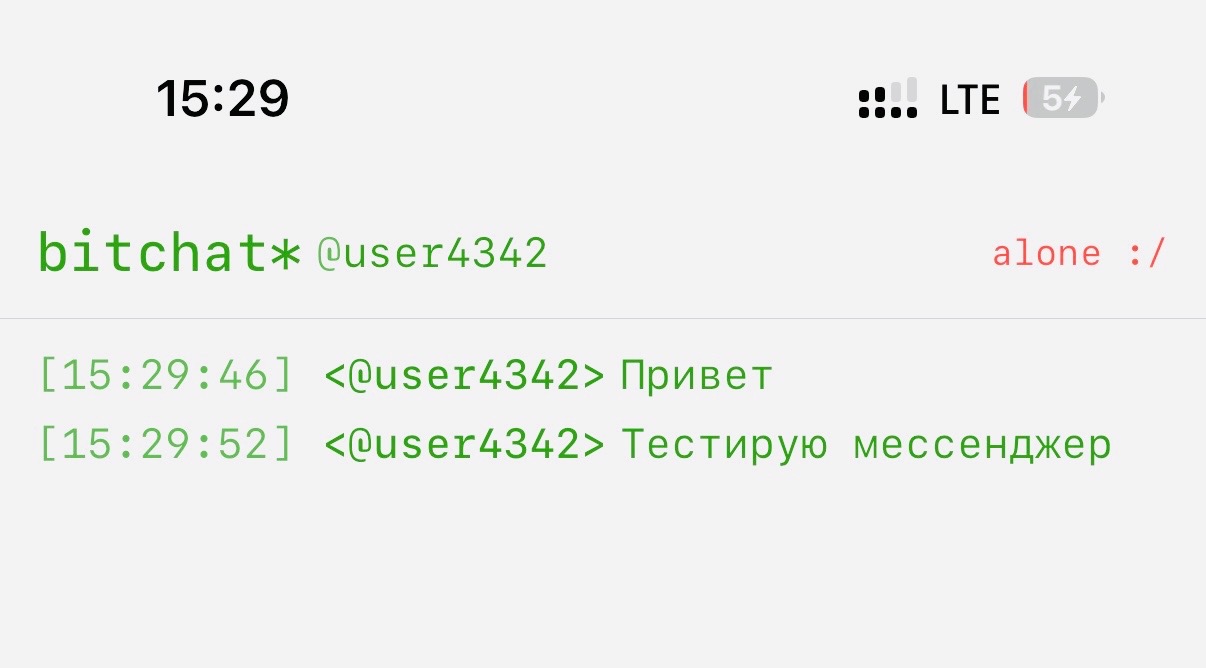This screenshot has width=1206, height=668.
Task: Tap the charging bolt inside the battery
Action: pos(1072,98)
